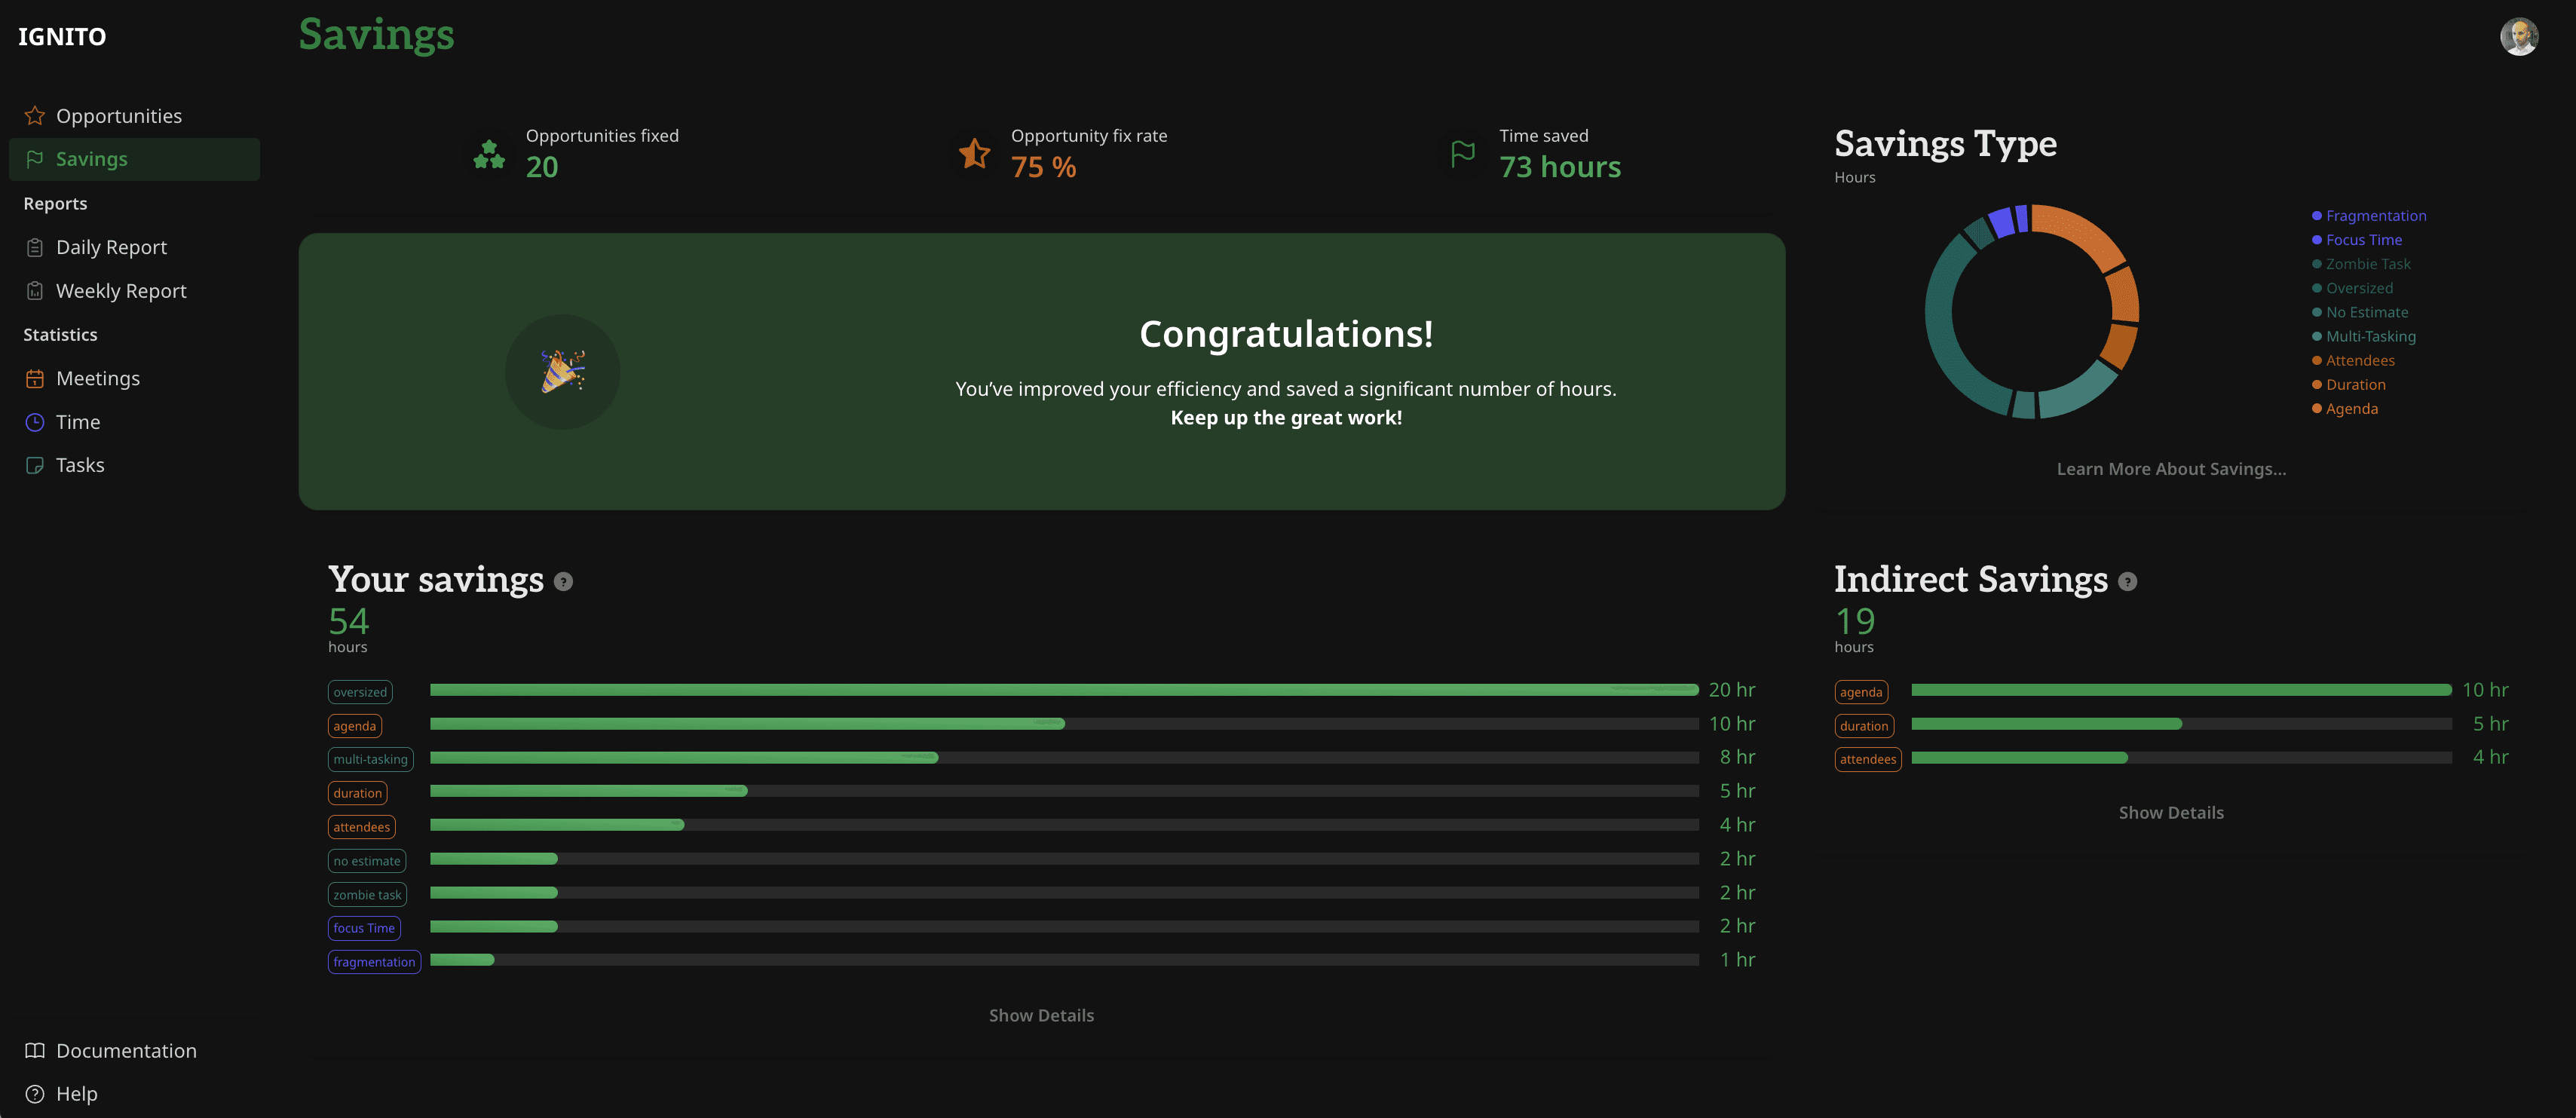Viewport: 2576px width, 1118px height.
Task: Toggle Oversized in the Savings Type legend
Action: [2358, 287]
